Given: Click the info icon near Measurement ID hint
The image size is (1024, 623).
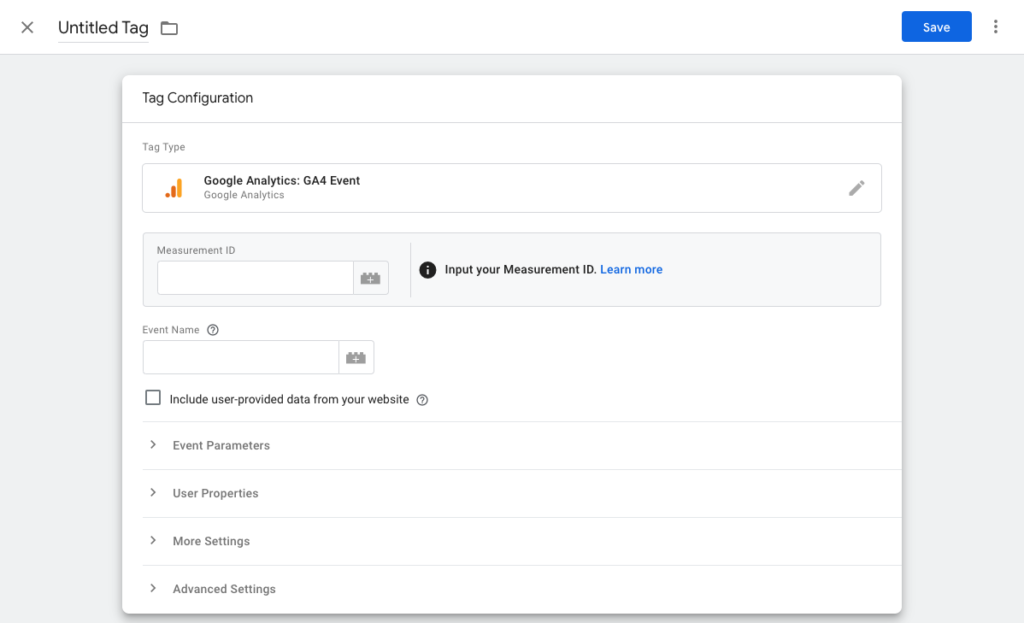Looking at the screenshot, I should click(x=428, y=270).
